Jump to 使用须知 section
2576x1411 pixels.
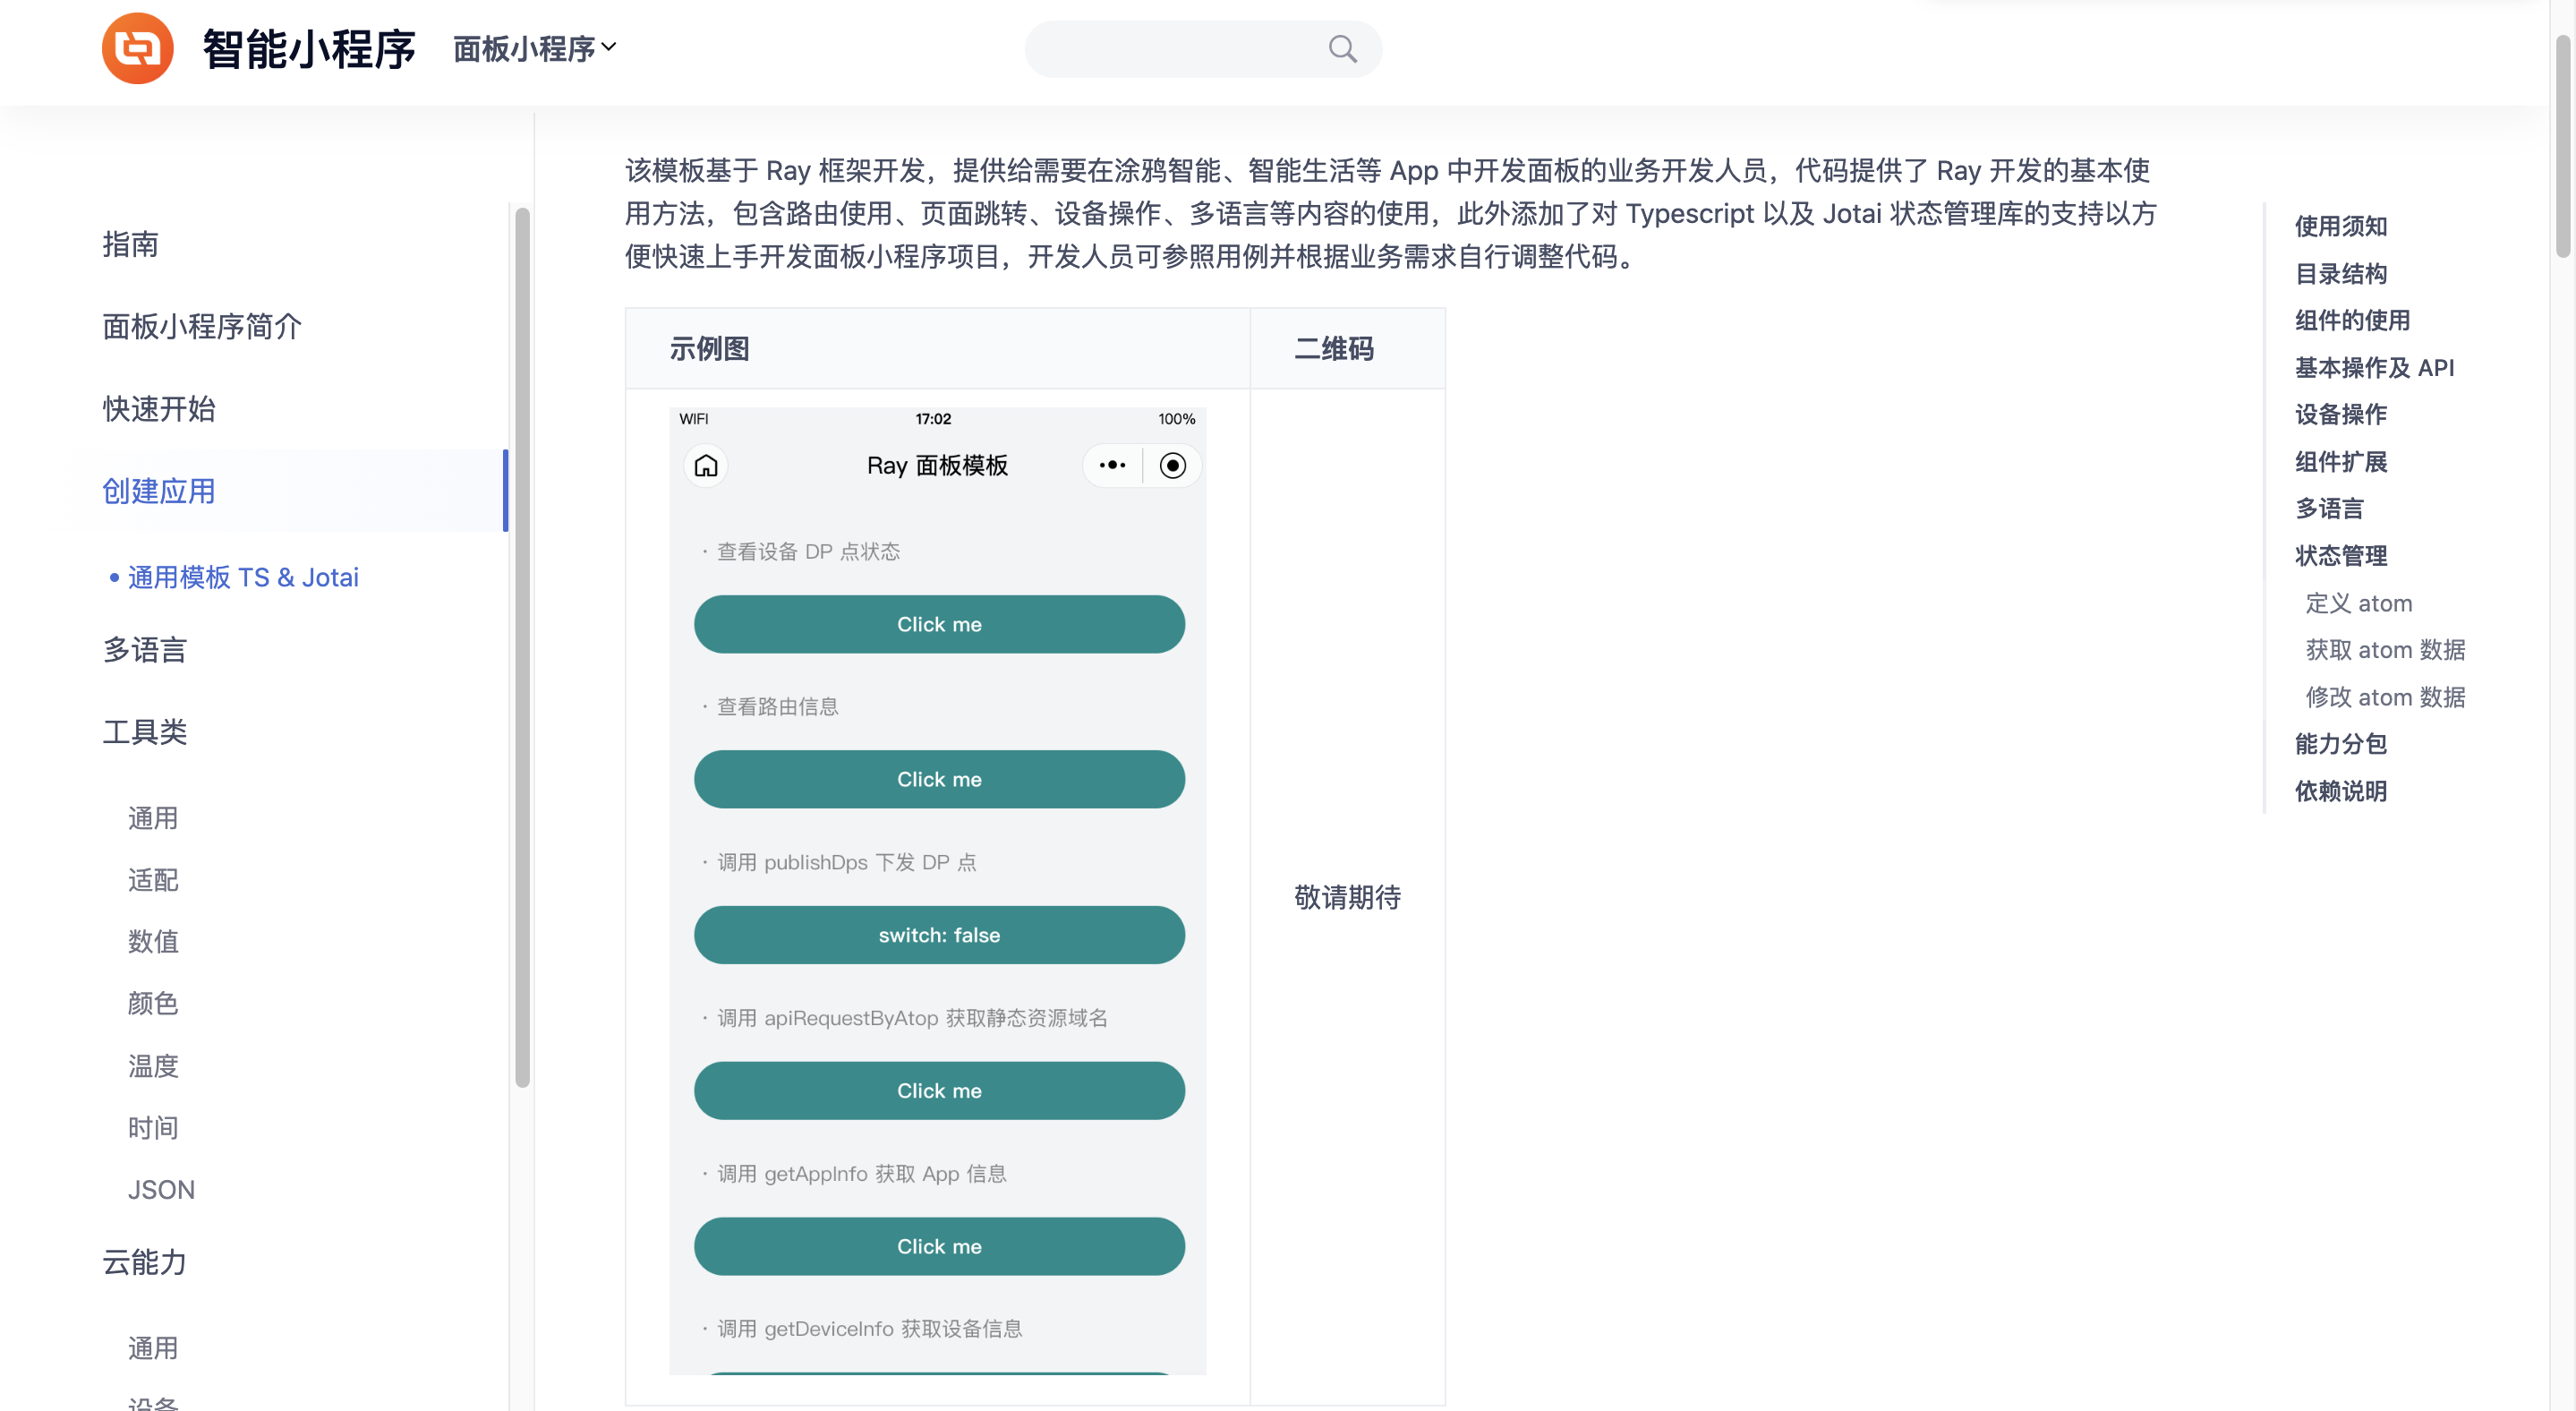(2341, 226)
